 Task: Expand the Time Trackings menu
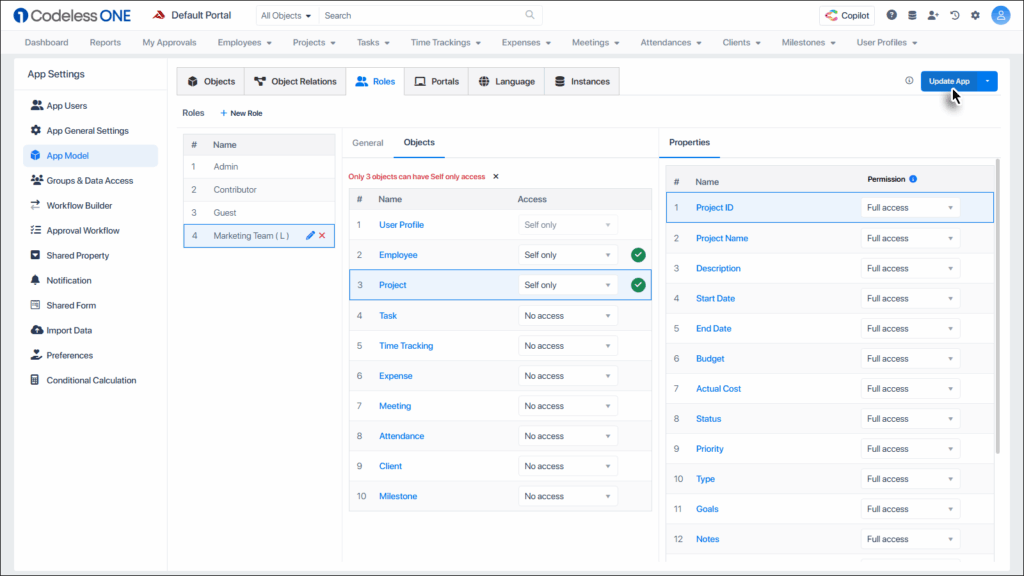click(445, 42)
